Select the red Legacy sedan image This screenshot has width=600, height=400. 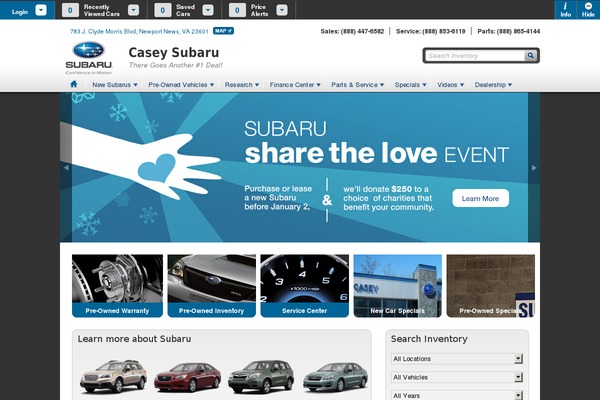[x=188, y=377]
